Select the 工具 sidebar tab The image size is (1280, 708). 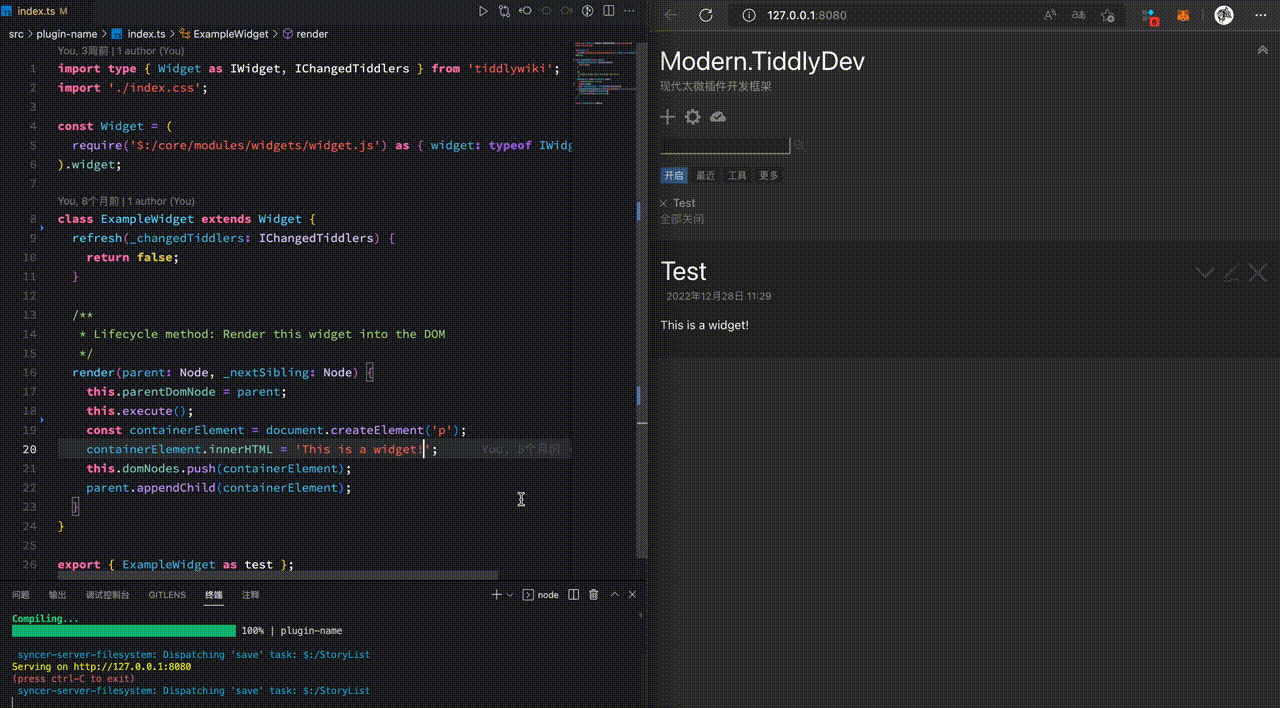737,175
